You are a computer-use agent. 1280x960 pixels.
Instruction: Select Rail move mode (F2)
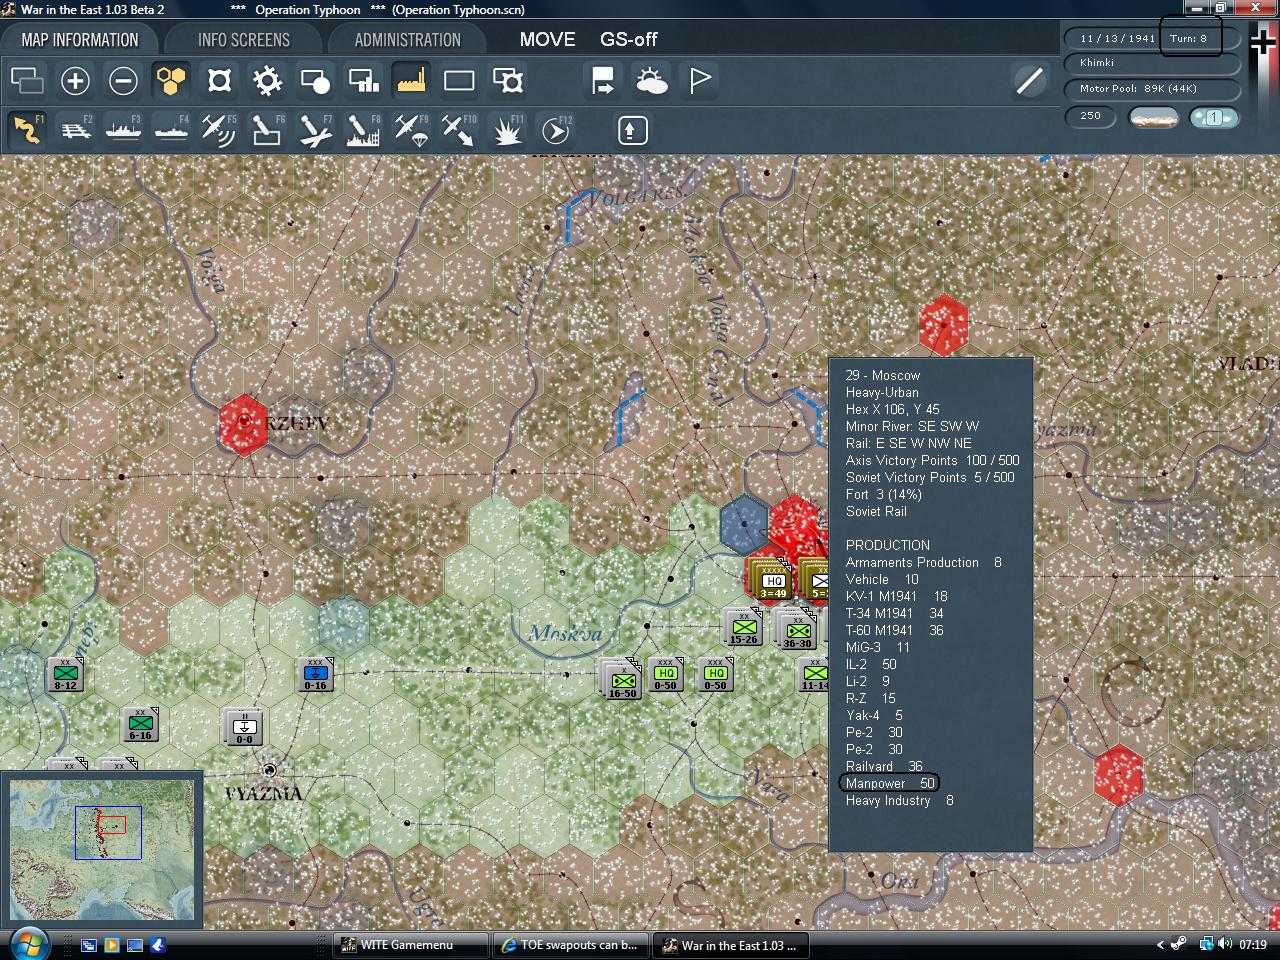pos(75,130)
